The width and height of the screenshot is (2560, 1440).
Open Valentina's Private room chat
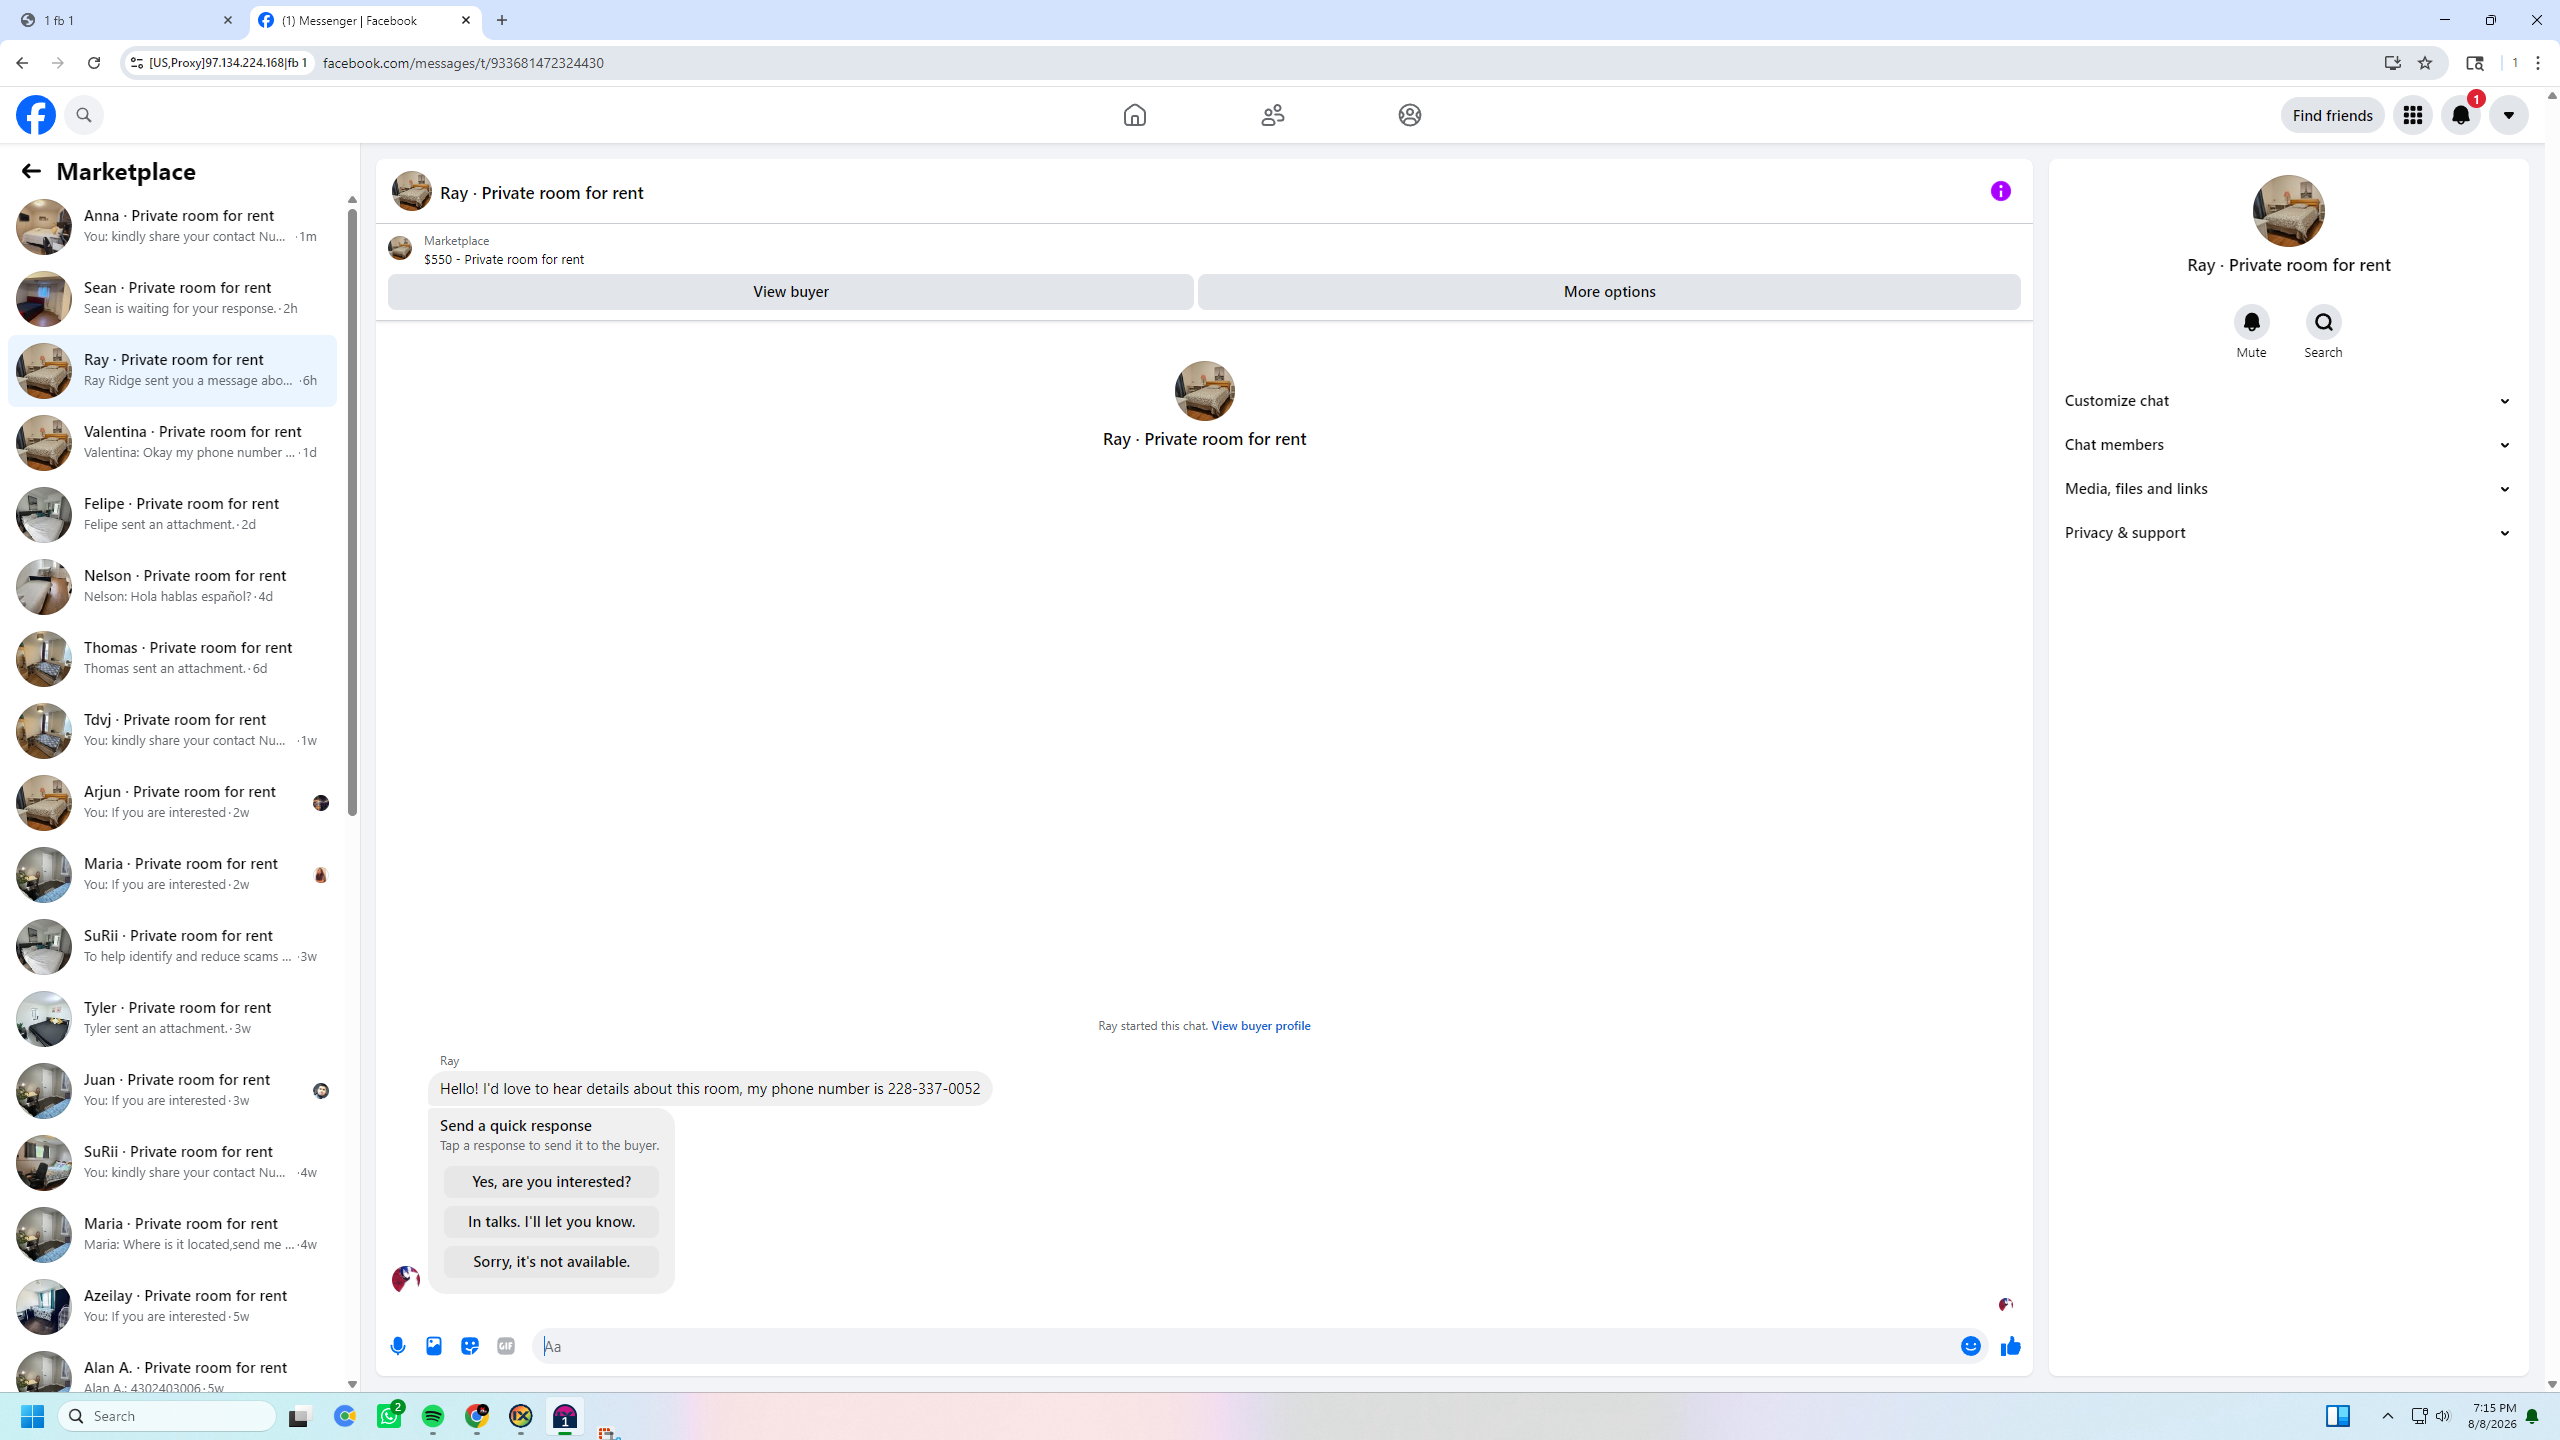pos(172,442)
